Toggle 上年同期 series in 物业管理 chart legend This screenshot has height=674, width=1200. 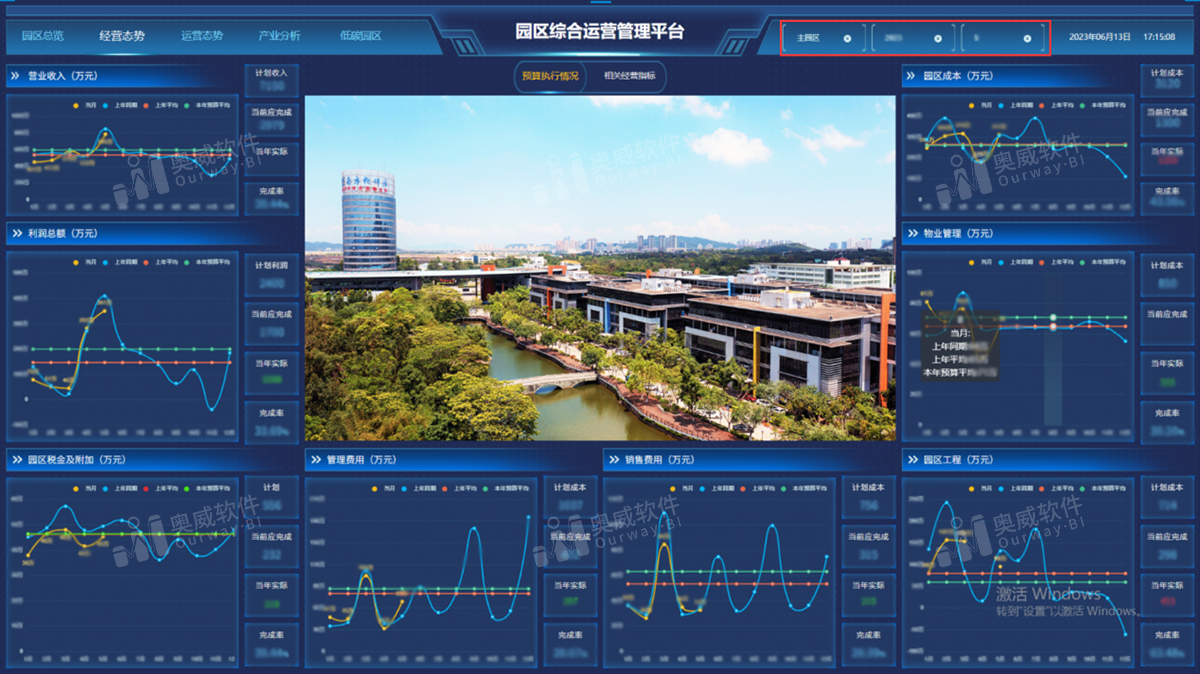(x=1016, y=262)
